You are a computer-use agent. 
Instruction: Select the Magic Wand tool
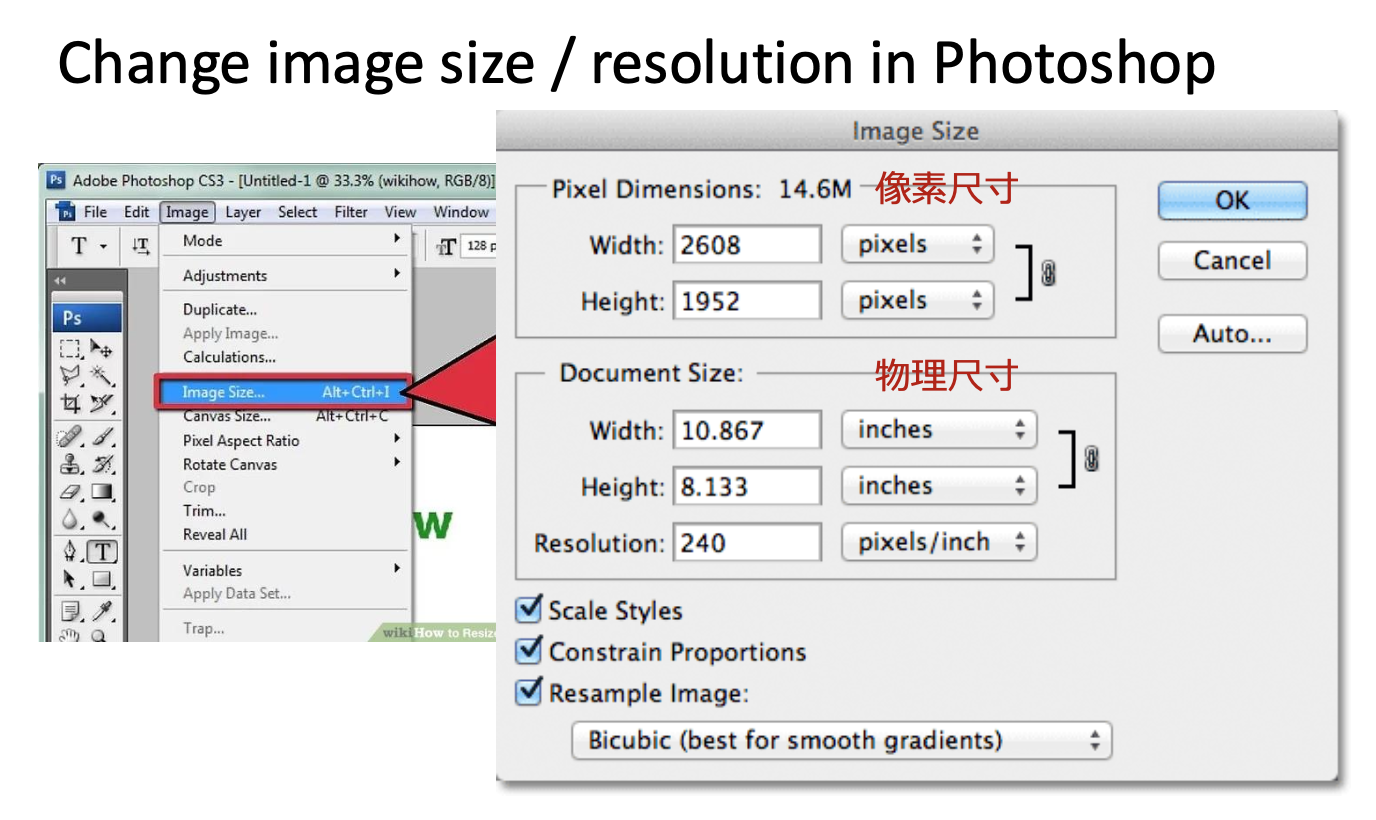tap(102, 376)
